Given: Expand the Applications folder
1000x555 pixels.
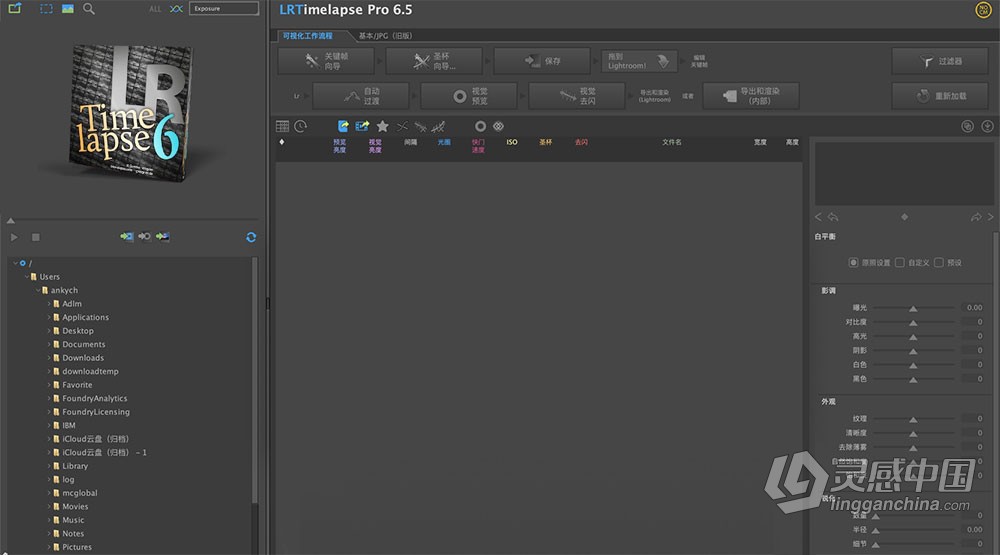Looking at the screenshot, I should 49,317.
